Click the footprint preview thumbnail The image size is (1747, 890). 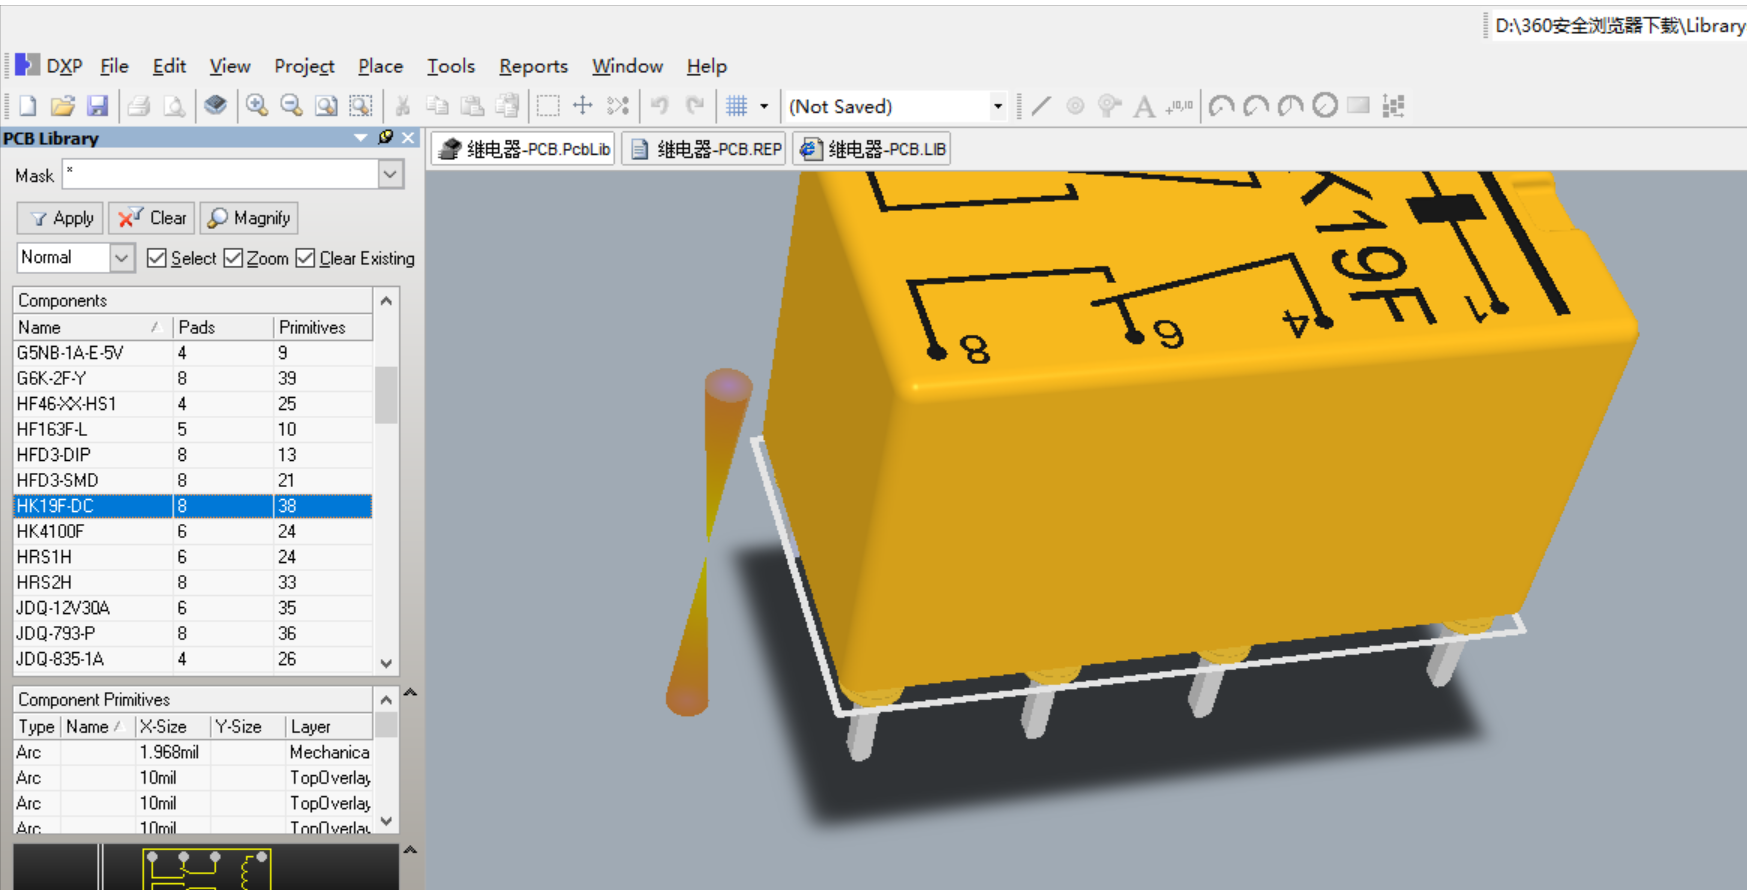206,869
